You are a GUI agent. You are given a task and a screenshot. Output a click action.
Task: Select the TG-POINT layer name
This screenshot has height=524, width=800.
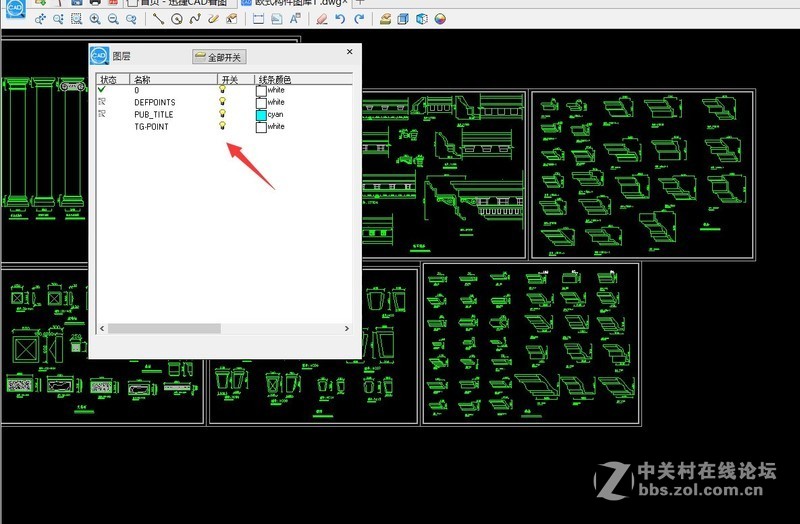tap(151, 127)
